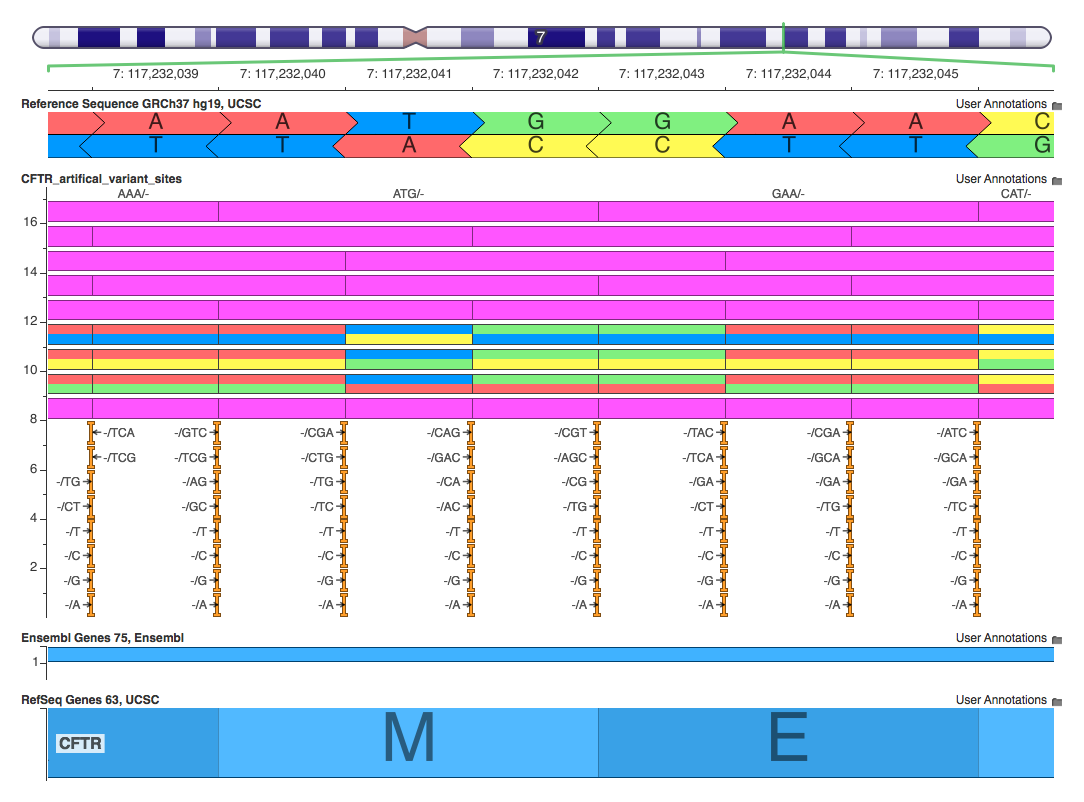Viewport: 1084px width, 802px height.
Task: Click the E codon block in the RefSeq track
Action: coord(786,742)
